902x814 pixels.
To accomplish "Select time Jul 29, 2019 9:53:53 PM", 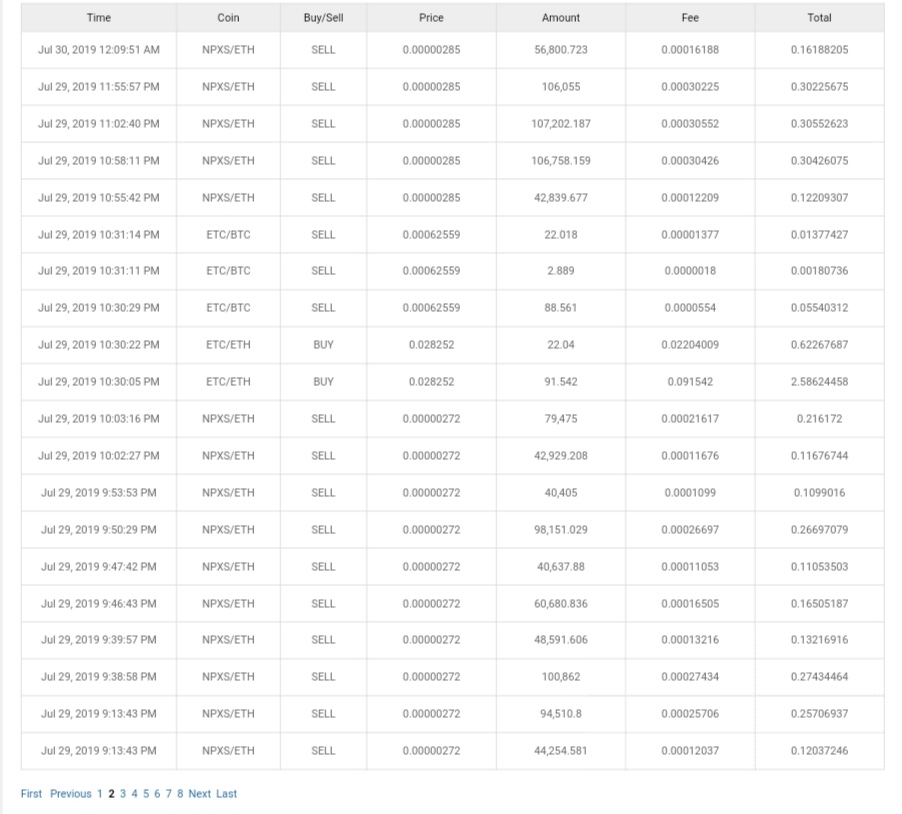I will pyautogui.click(x=98, y=492).
